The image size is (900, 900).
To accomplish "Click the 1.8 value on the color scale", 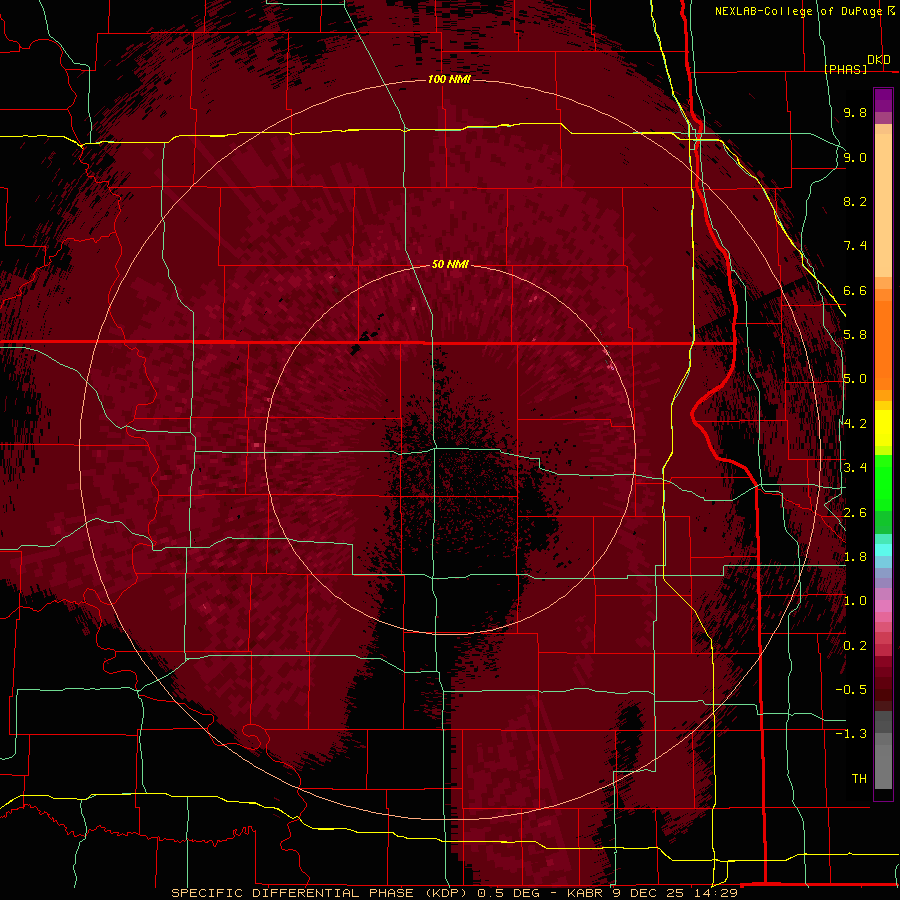I will pos(855,557).
